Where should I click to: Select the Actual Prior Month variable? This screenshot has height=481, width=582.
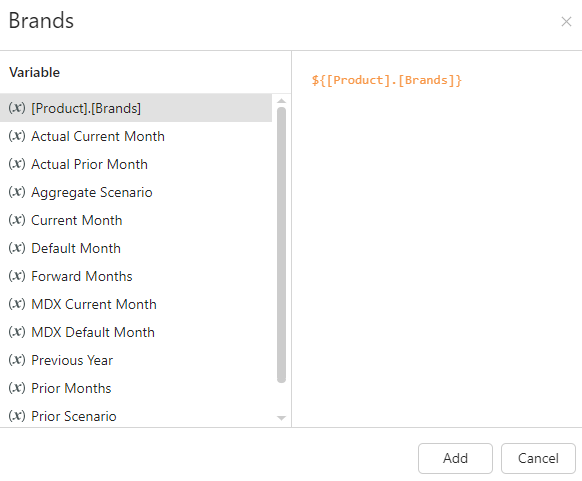pyautogui.click(x=136, y=164)
